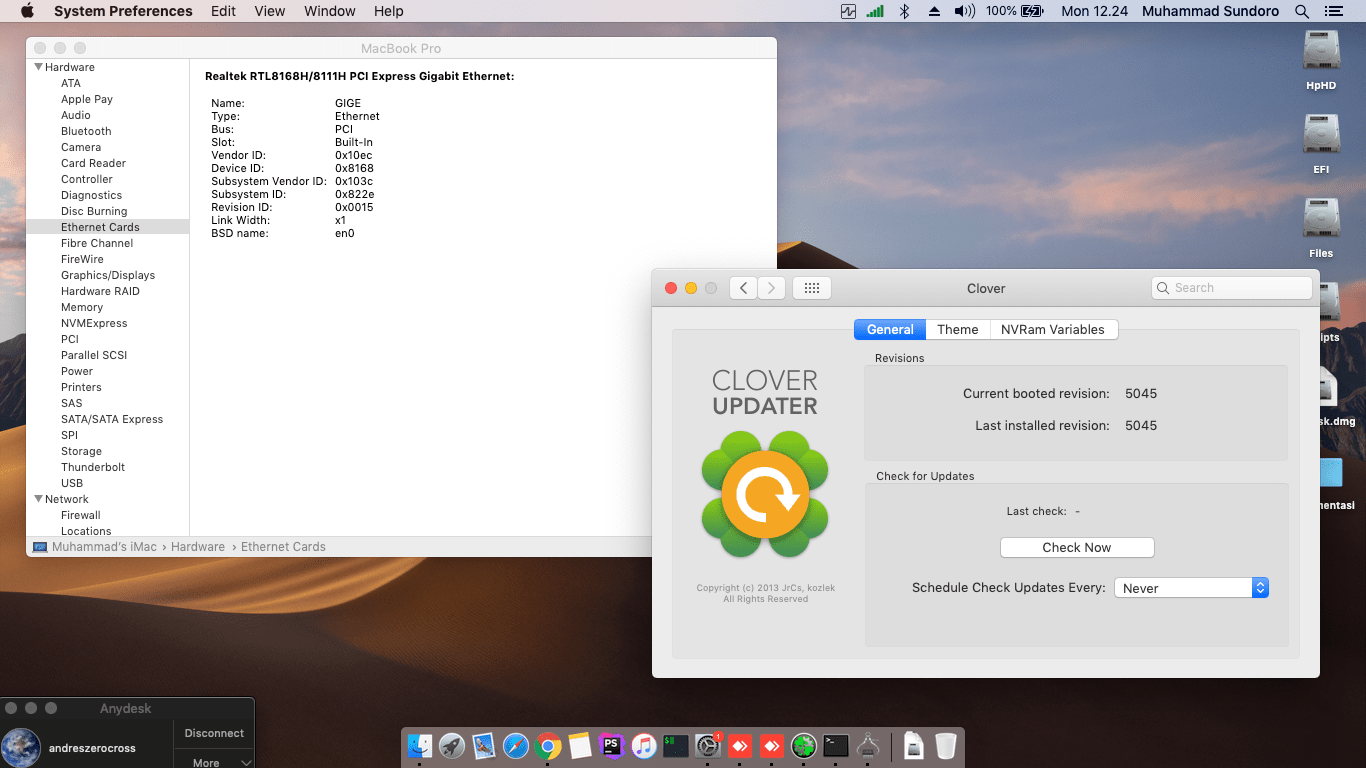Go forward in Clover preferences pane

pyautogui.click(x=771, y=288)
